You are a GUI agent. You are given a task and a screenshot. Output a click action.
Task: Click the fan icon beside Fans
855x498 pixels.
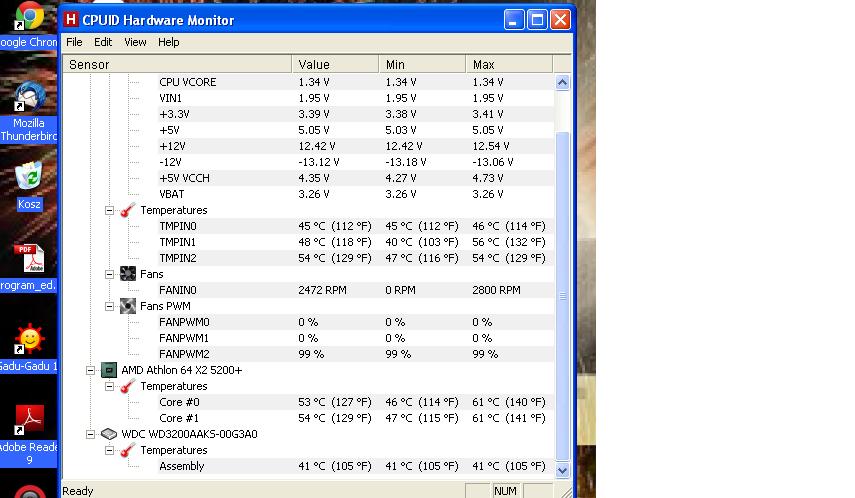tap(128, 274)
